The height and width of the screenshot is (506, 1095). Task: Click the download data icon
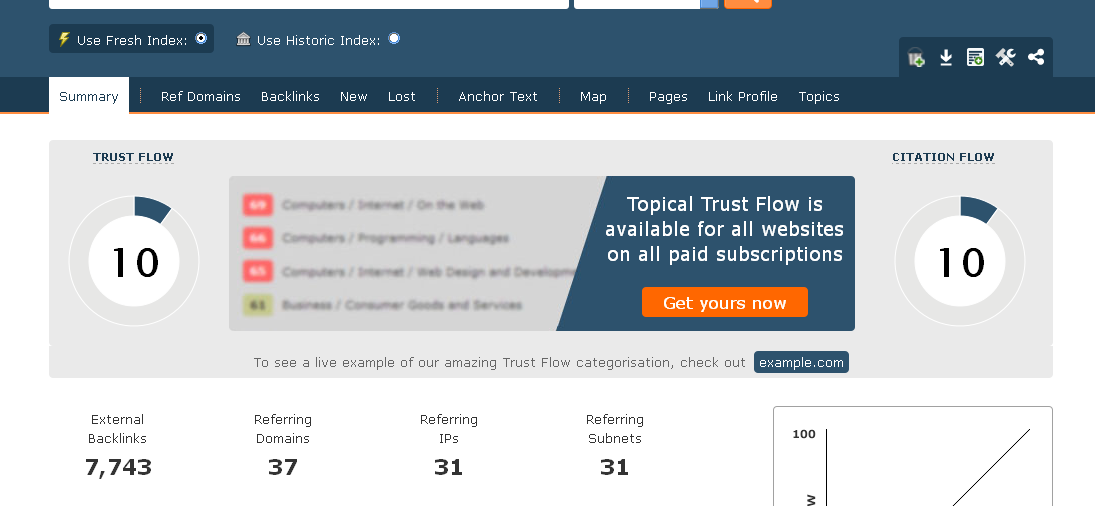(x=946, y=57)
